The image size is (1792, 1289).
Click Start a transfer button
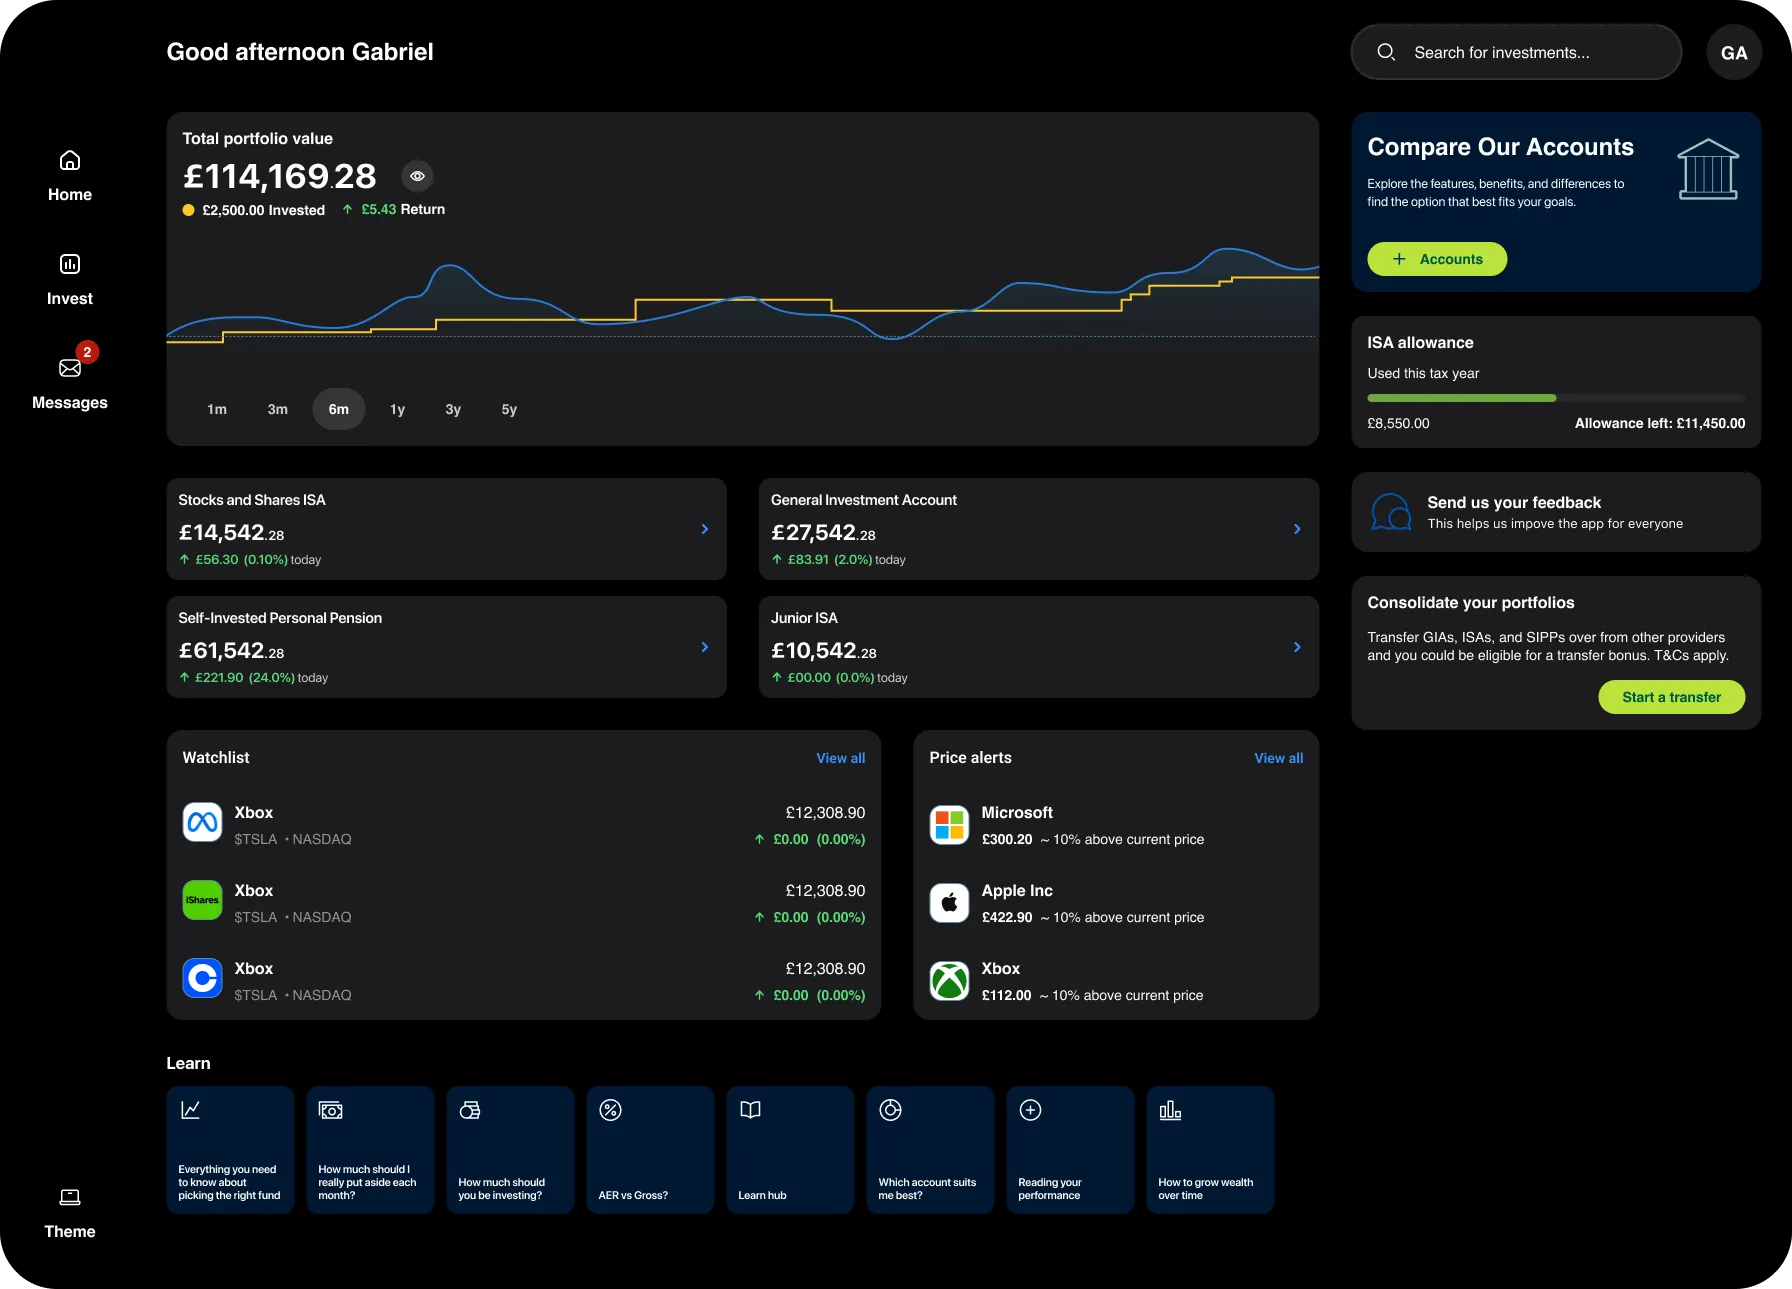coord(1671,697)
